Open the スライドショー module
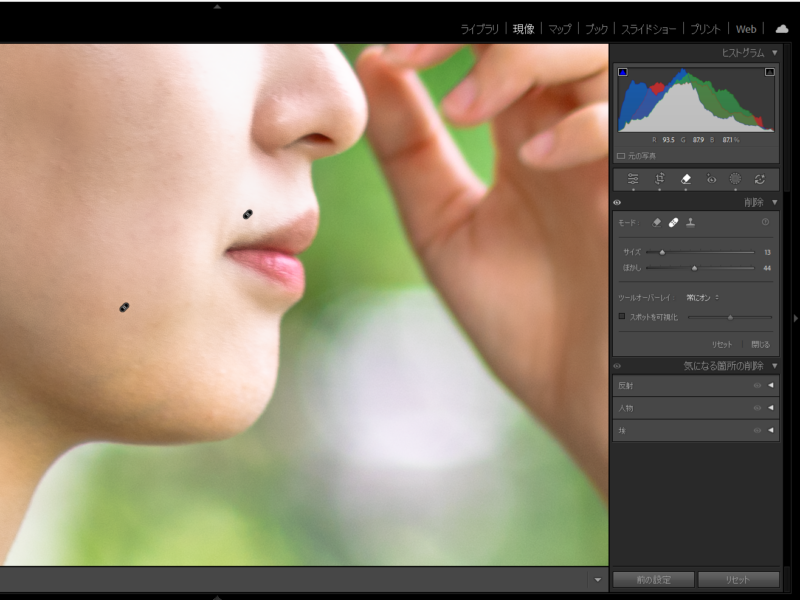This screenshot has height=600, width=800. pos(648,29)
